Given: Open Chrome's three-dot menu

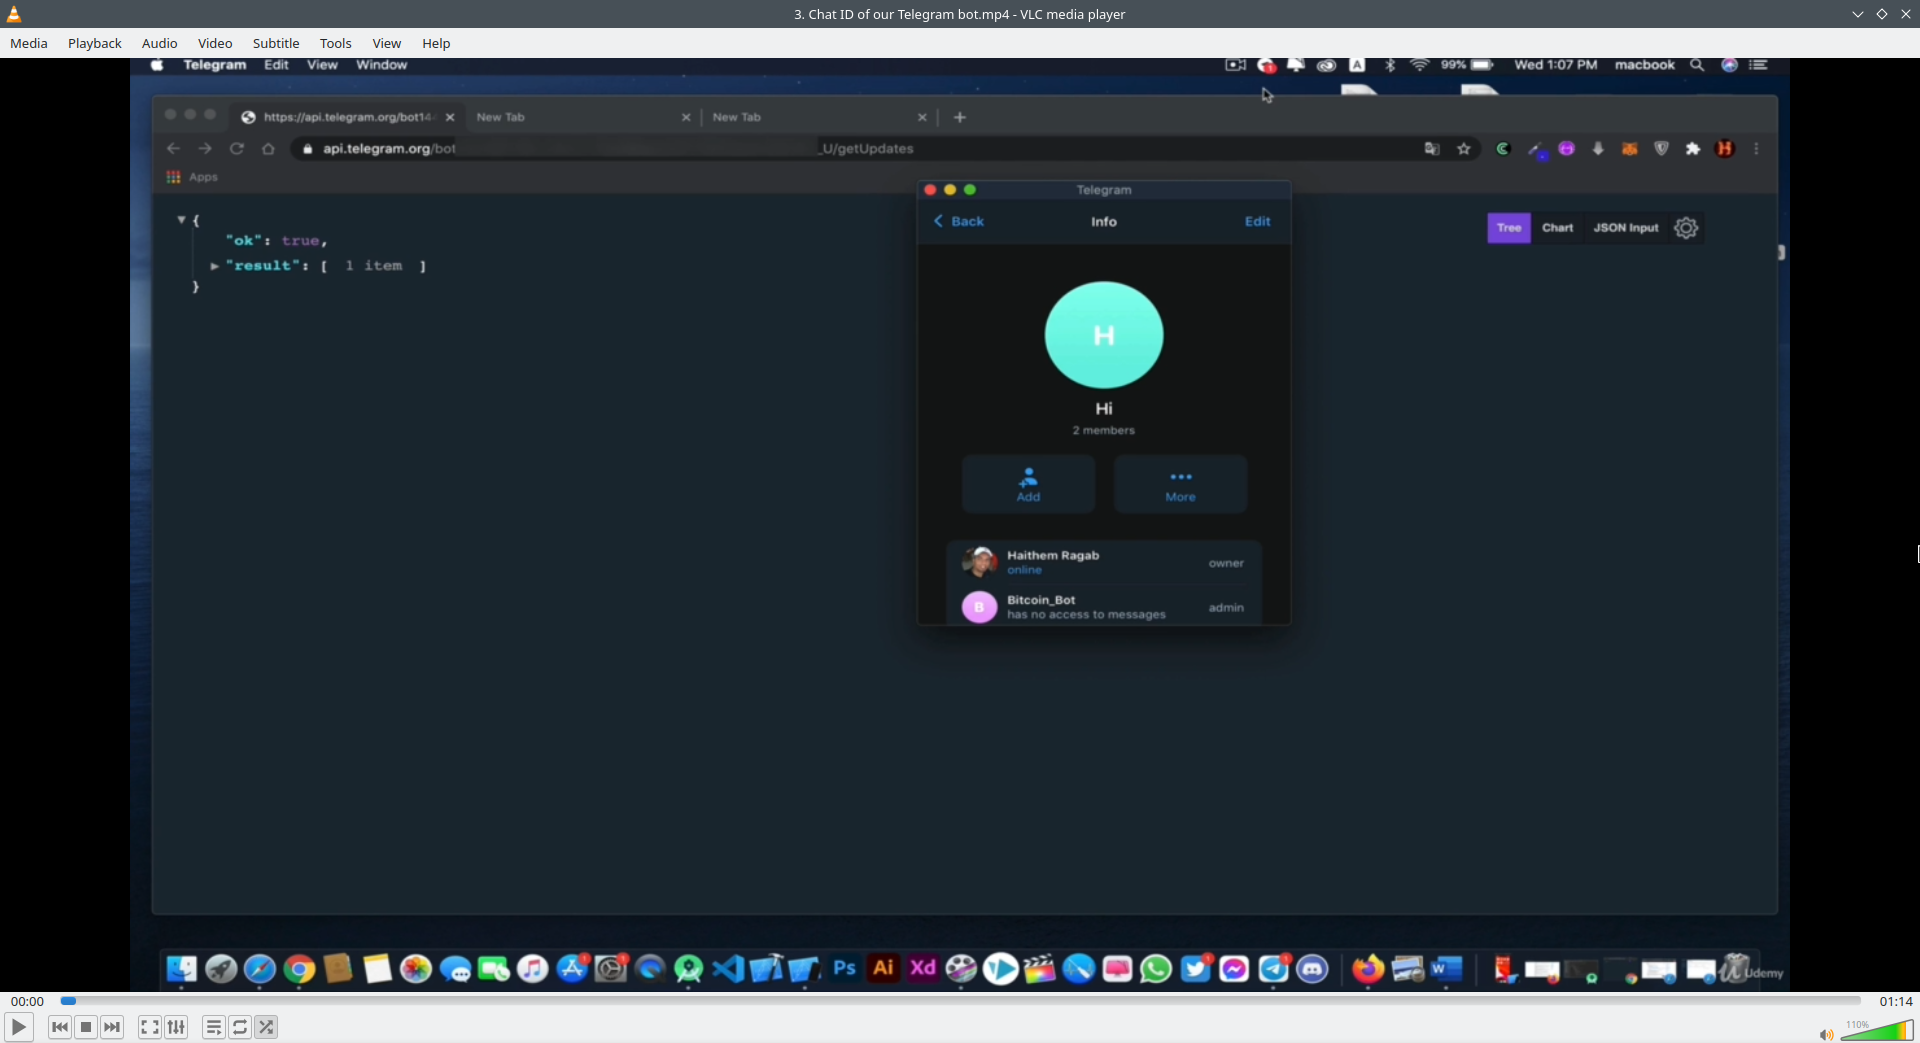Looking at the screenshot, I should (x=1757, y=149).
